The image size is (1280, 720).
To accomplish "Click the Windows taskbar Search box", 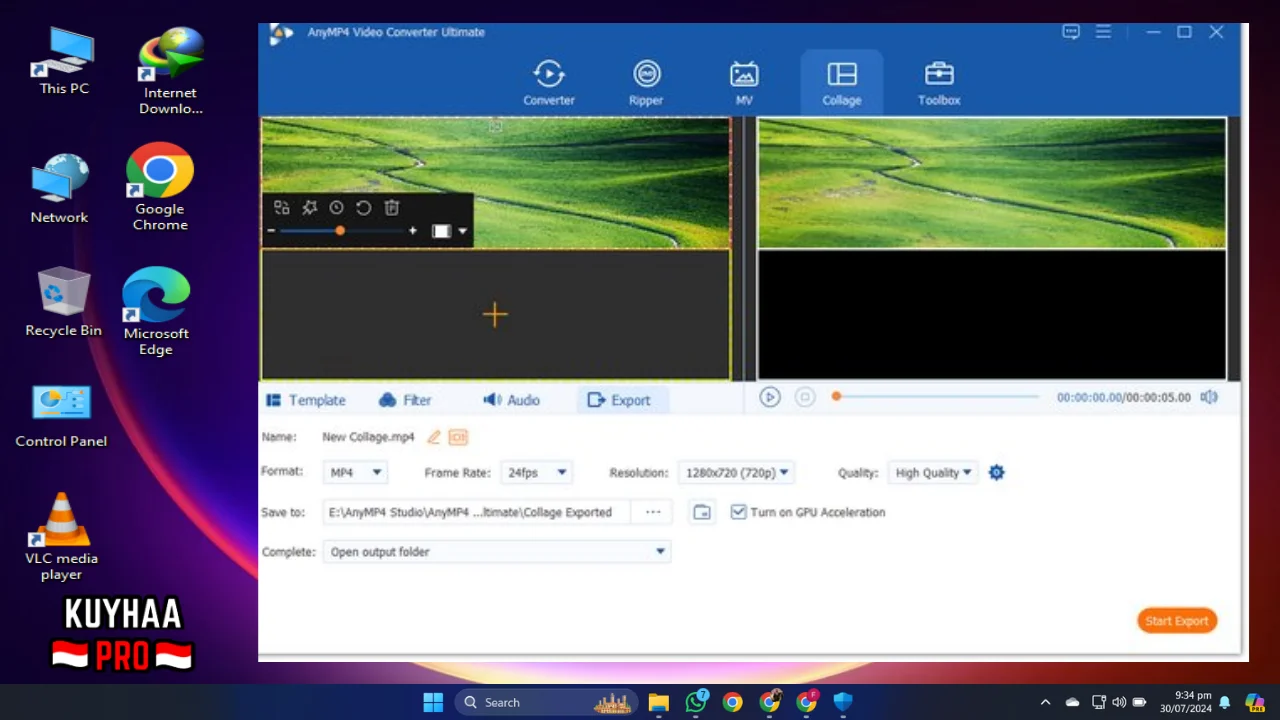I will click(546, 702).
